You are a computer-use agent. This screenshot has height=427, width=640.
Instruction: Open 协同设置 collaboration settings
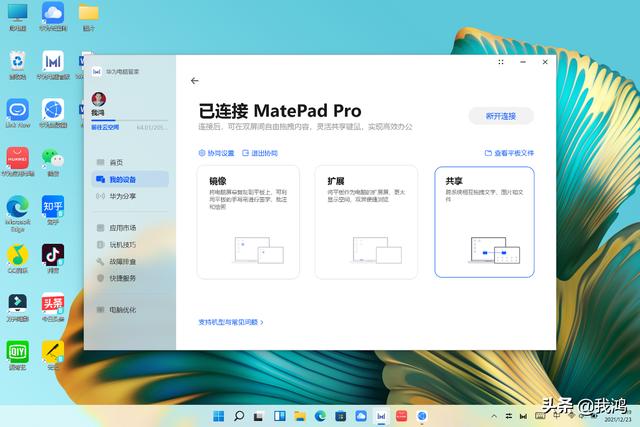tap(217, 154)
